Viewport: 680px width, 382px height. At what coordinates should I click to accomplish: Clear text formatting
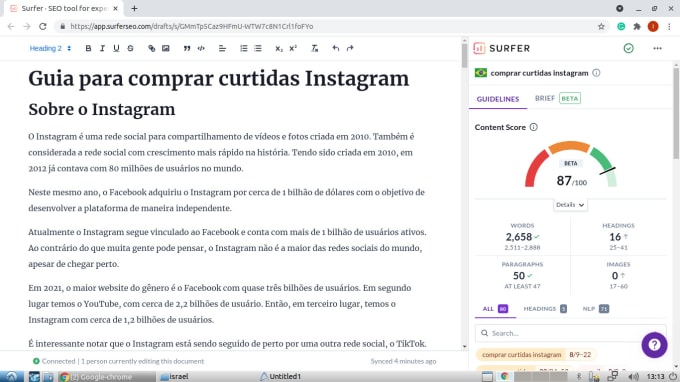click(314, 48)
